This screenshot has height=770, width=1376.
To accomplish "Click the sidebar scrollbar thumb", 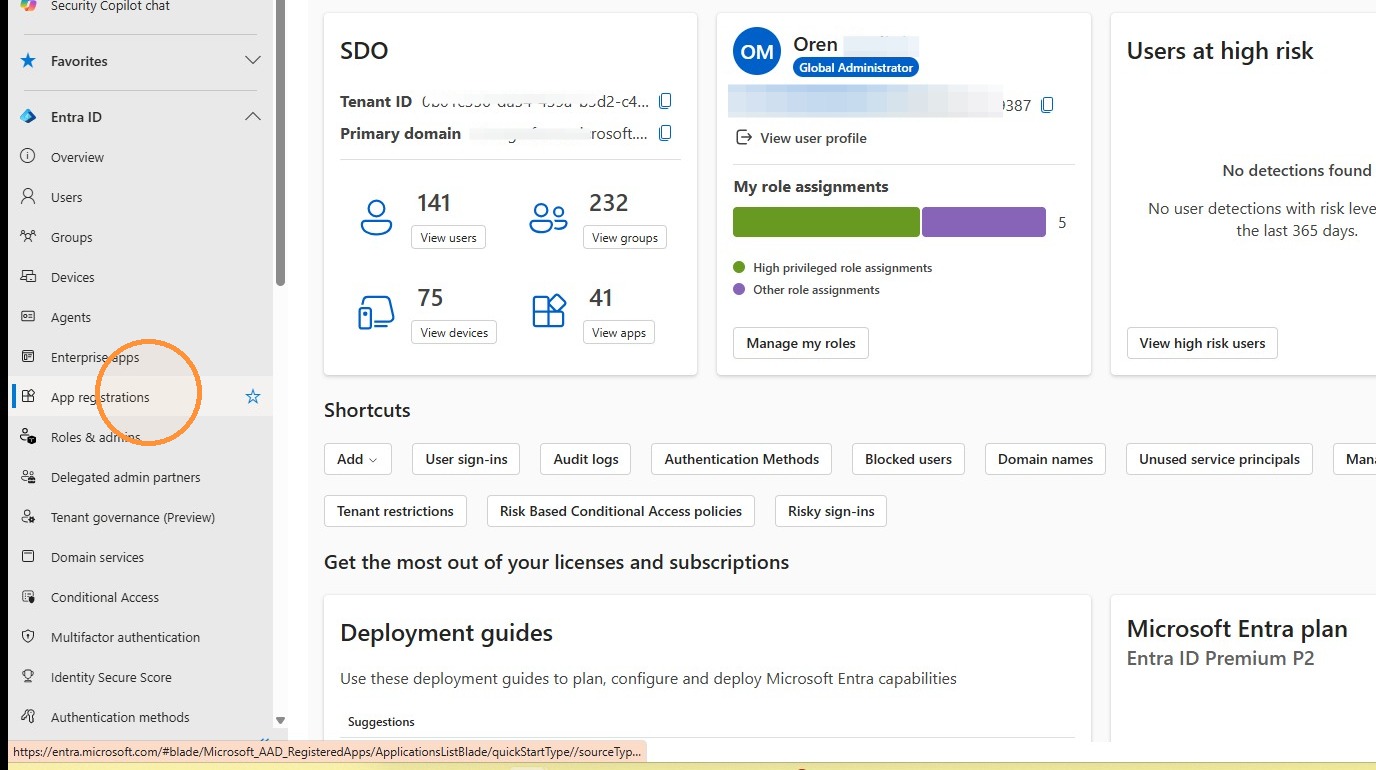I will [x=281, y=142].
